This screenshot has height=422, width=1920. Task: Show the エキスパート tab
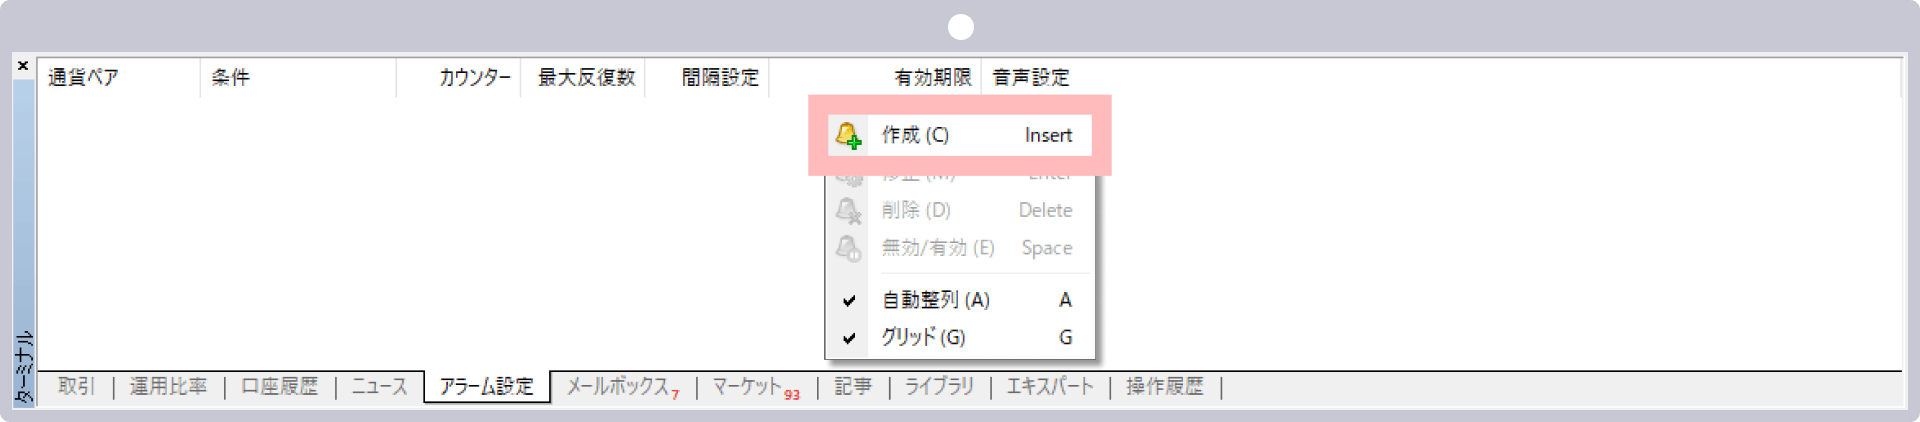(1049, 387)
